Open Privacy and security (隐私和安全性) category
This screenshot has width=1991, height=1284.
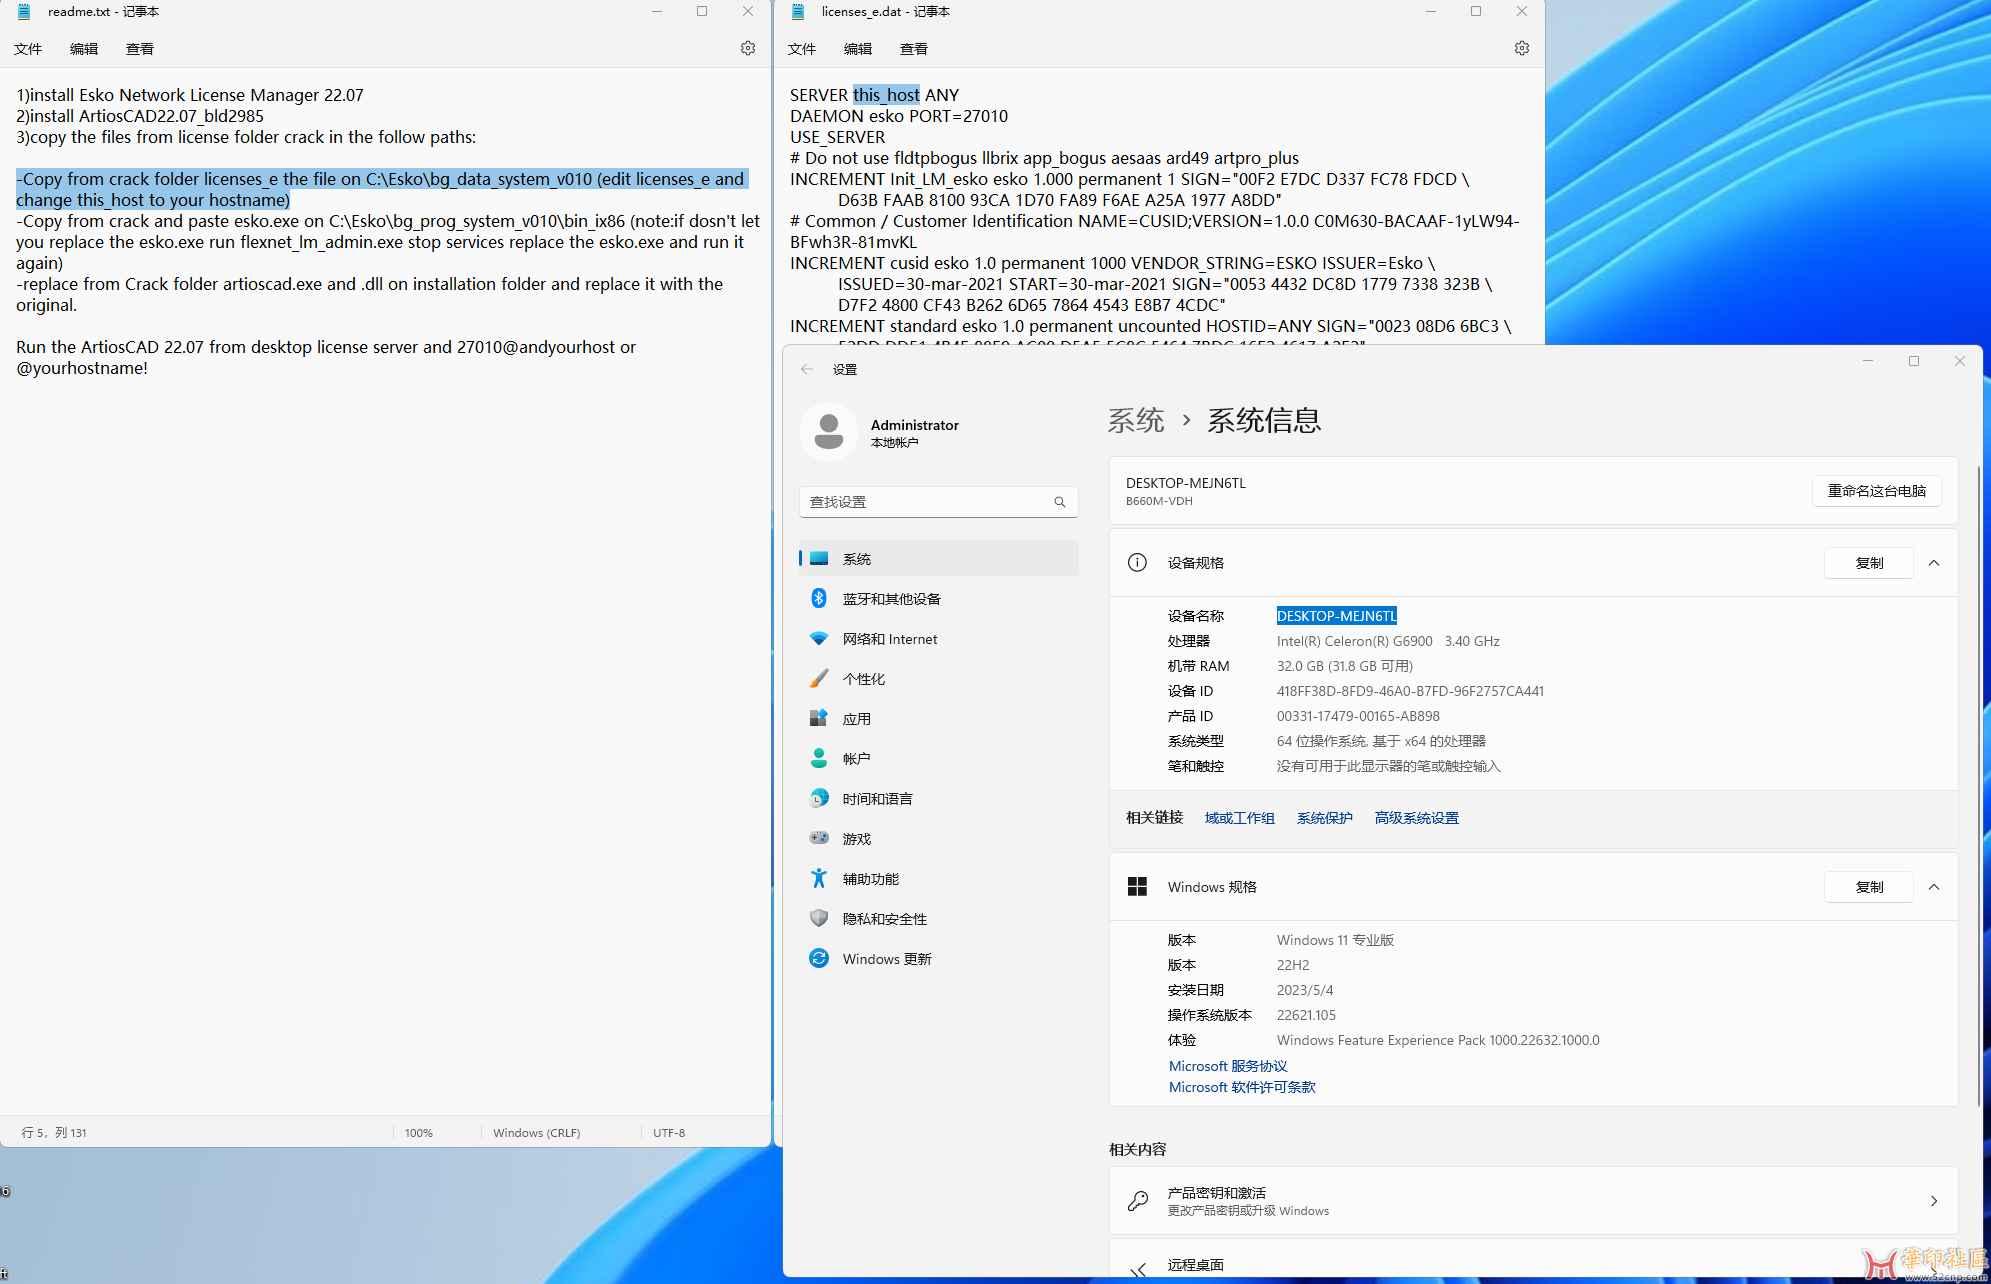click(939, 919)
